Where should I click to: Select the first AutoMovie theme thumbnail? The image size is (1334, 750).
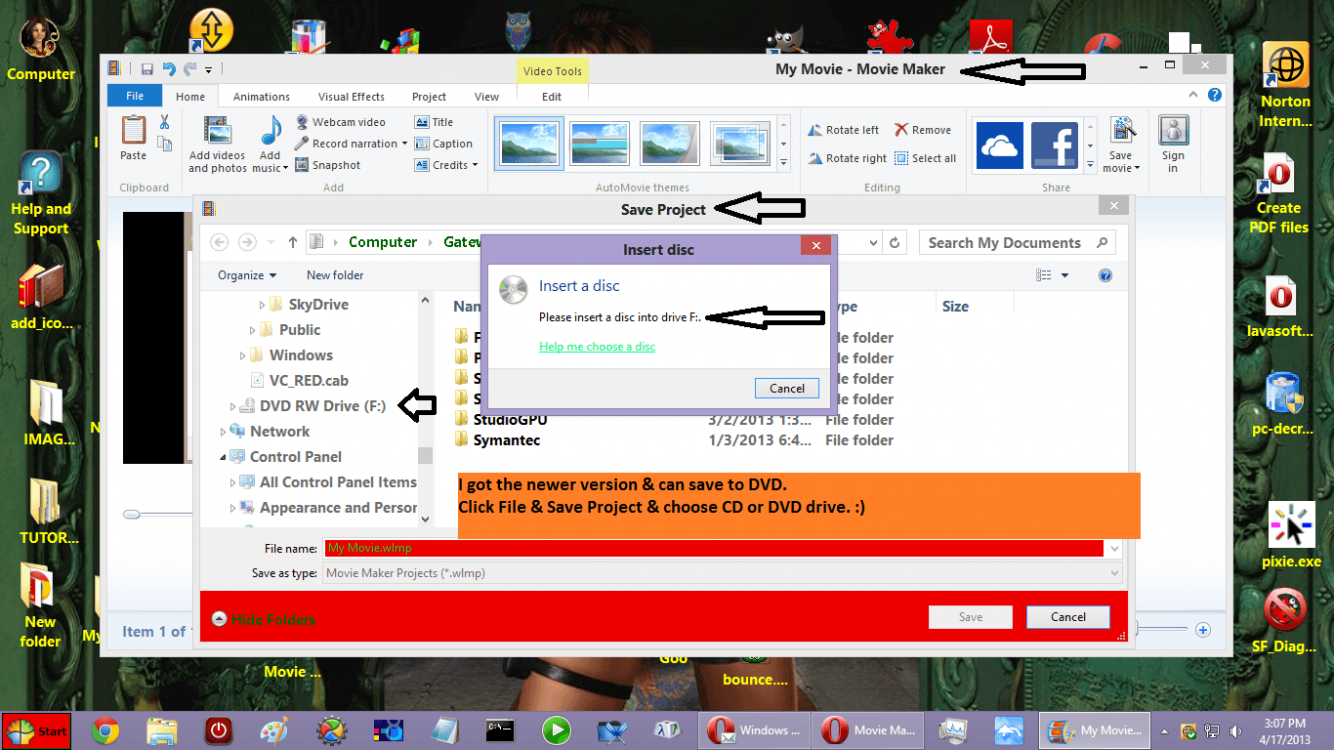pyautogui.click(x=530, y=144)
